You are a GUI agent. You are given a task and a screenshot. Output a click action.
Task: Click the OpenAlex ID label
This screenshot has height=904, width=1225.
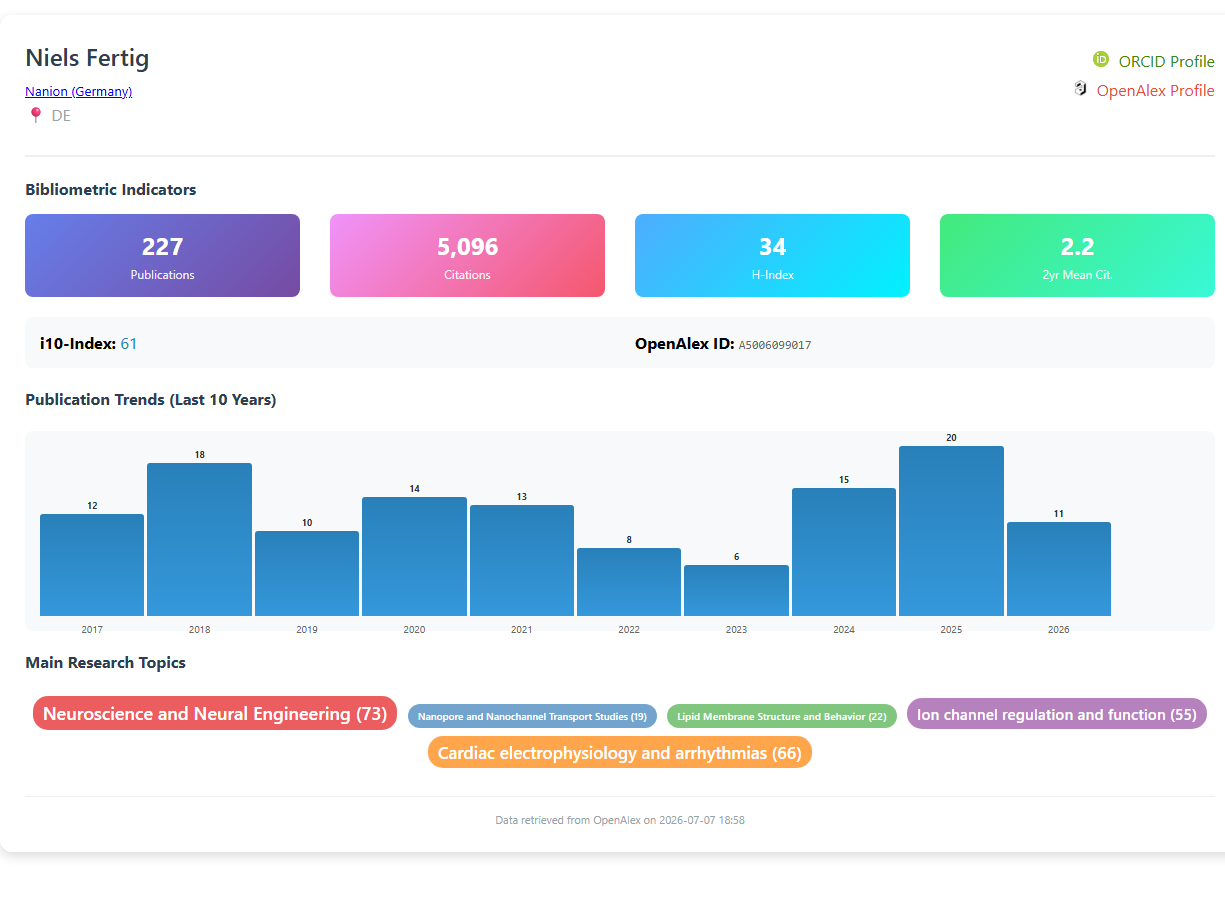point(685,343)
